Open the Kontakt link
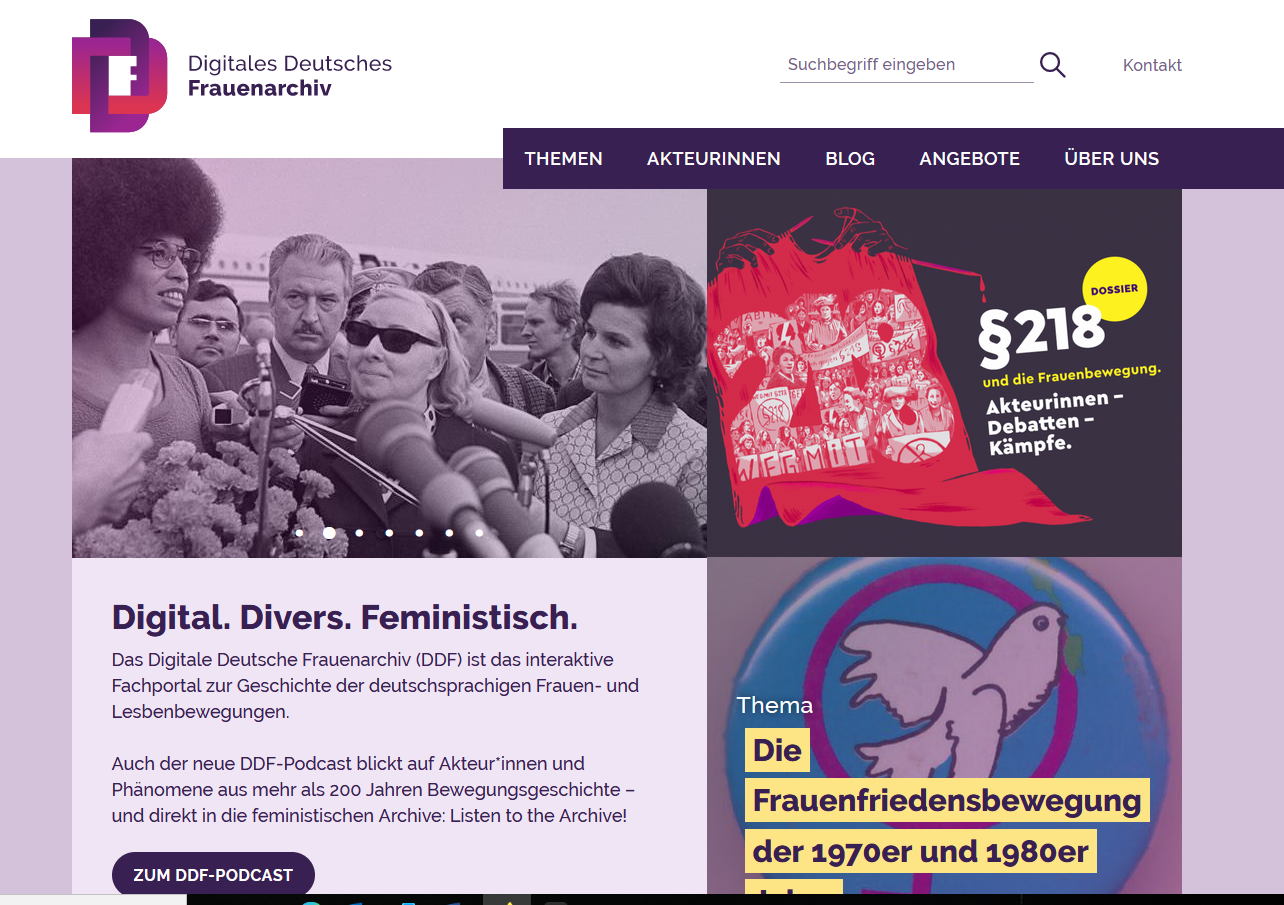 pos(1152,65)
